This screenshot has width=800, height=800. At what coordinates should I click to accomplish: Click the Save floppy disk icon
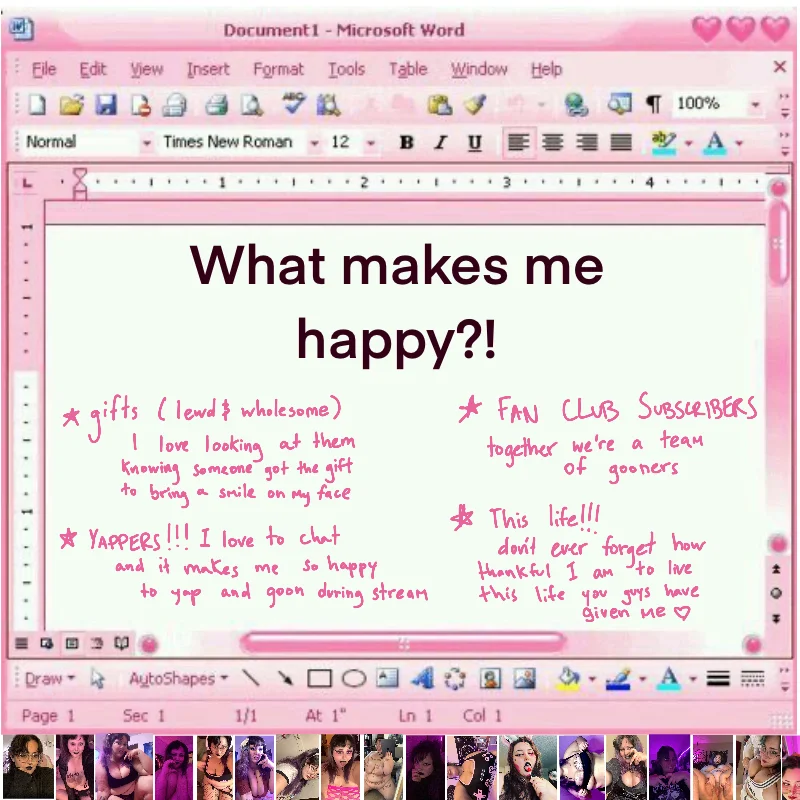click(105, 104)
